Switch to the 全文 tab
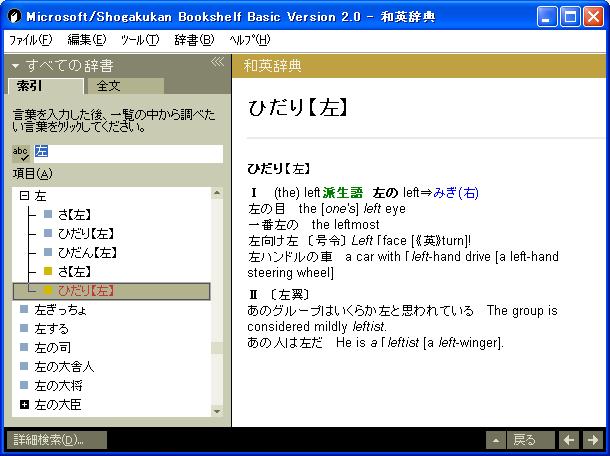 [124, 86]
